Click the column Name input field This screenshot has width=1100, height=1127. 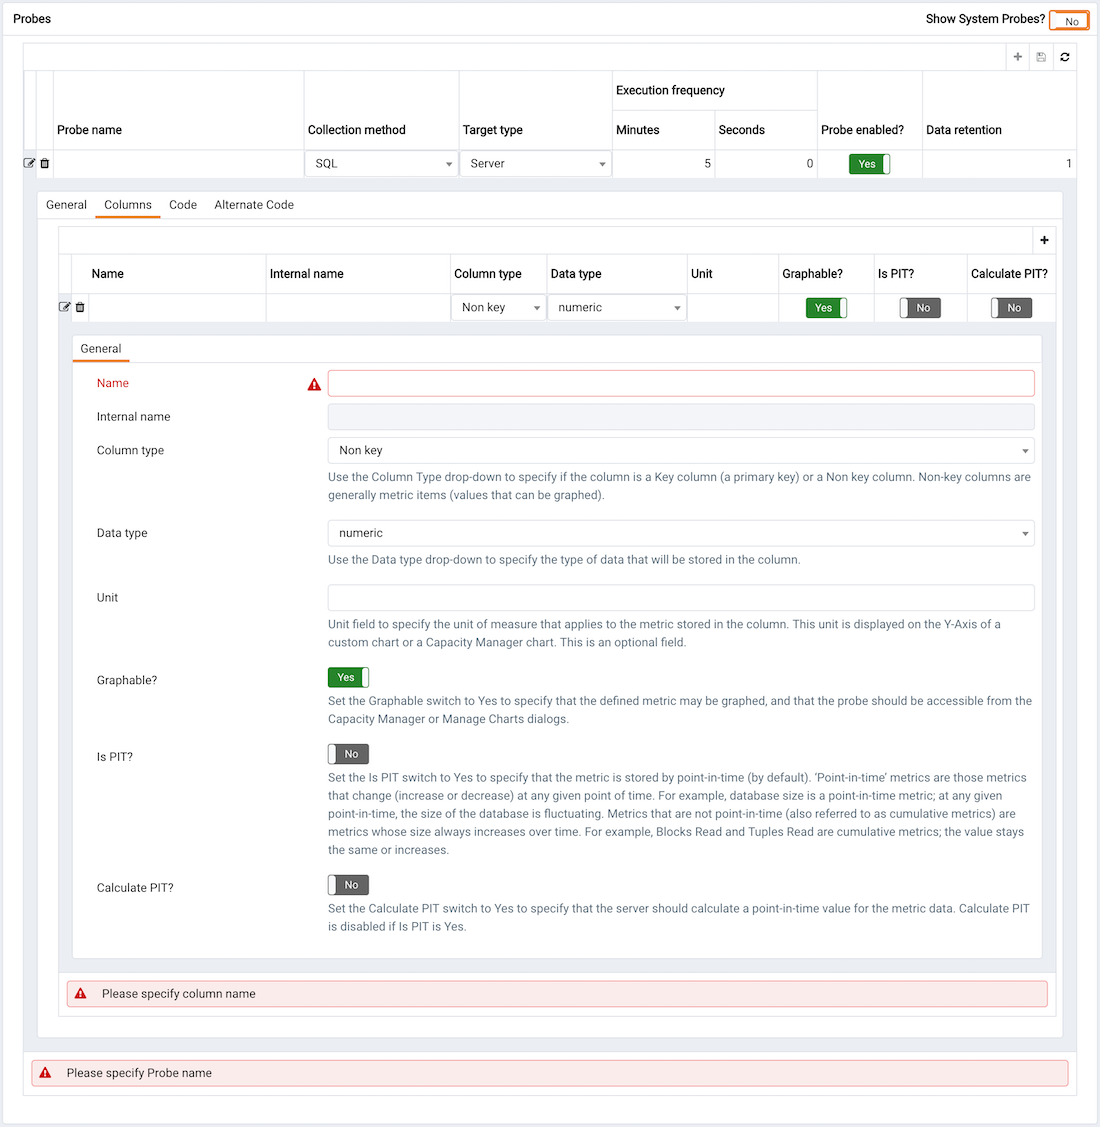[681, 383]
